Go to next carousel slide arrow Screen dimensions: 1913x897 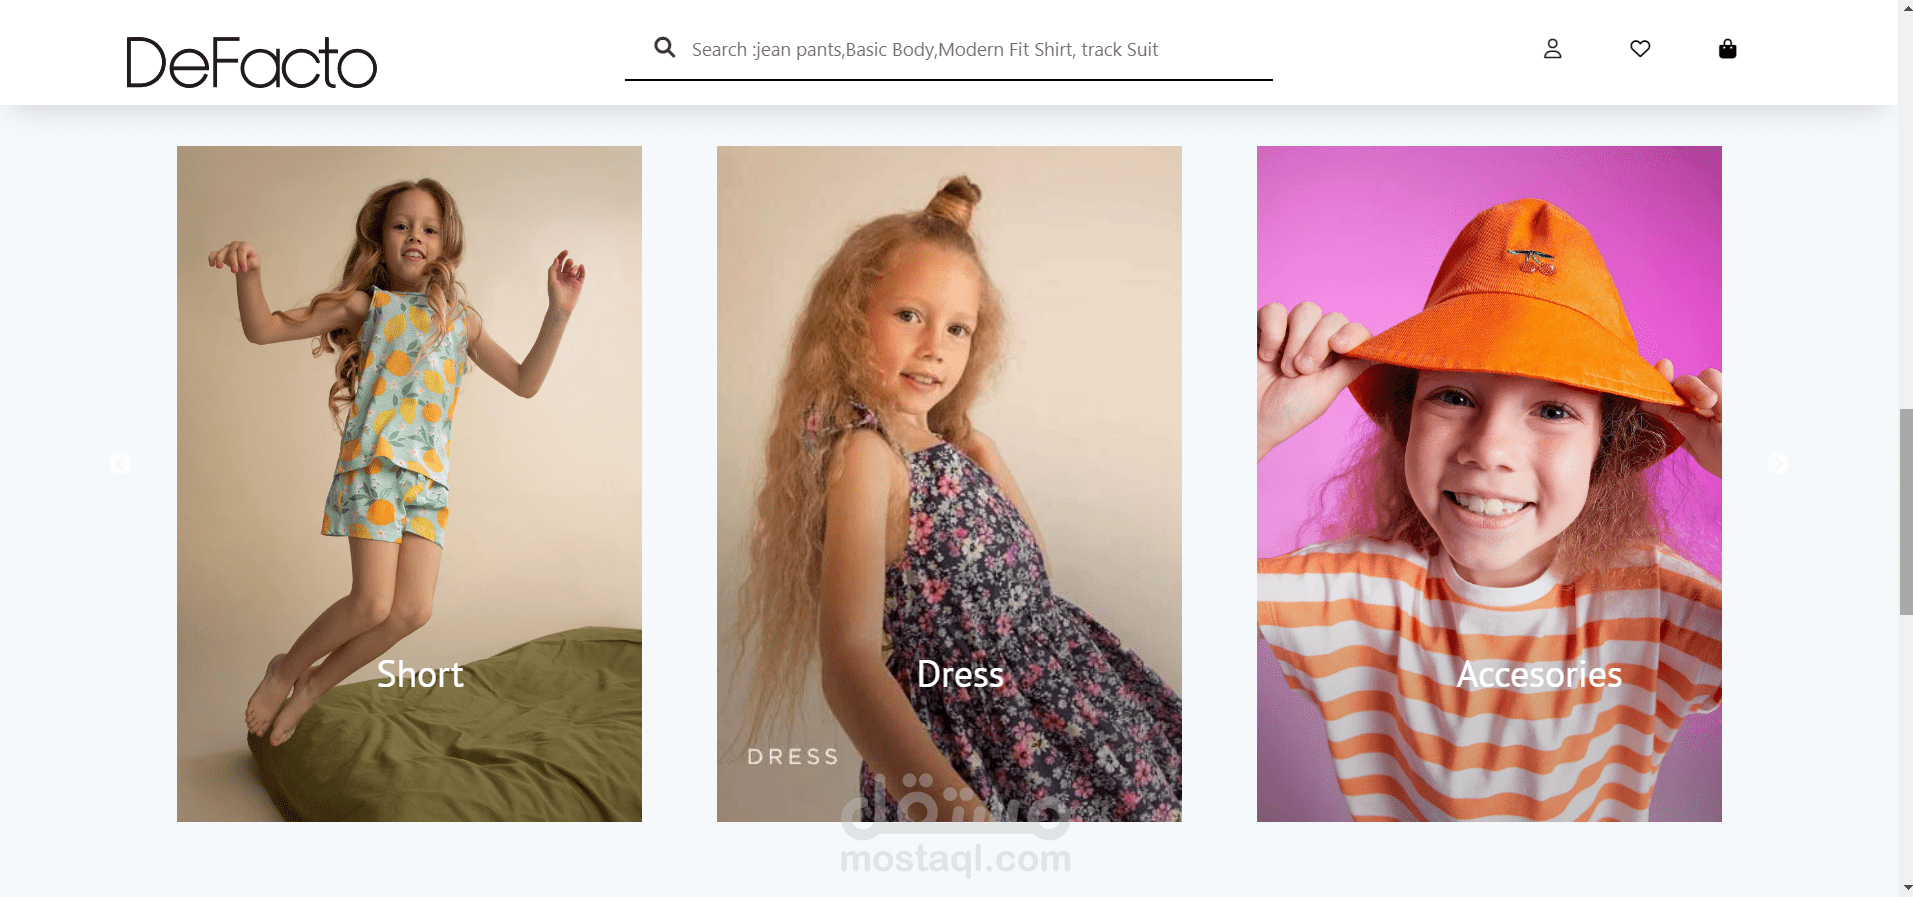point(1777,463)
